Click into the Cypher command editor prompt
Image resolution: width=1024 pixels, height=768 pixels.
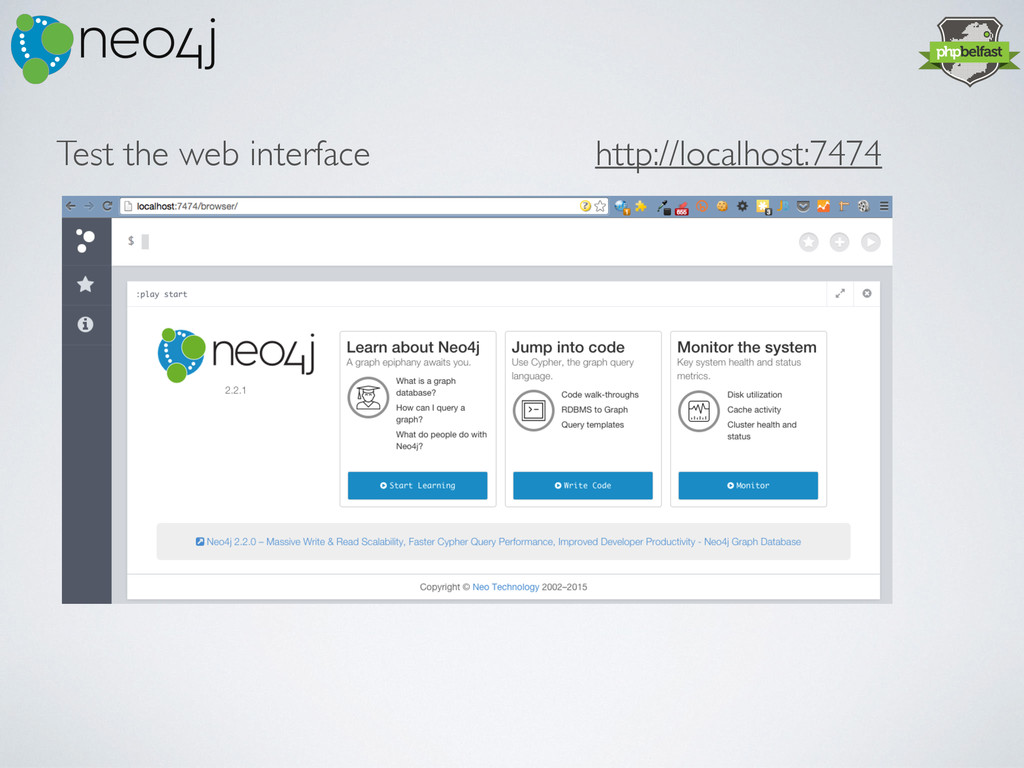[x=457, y=242]
